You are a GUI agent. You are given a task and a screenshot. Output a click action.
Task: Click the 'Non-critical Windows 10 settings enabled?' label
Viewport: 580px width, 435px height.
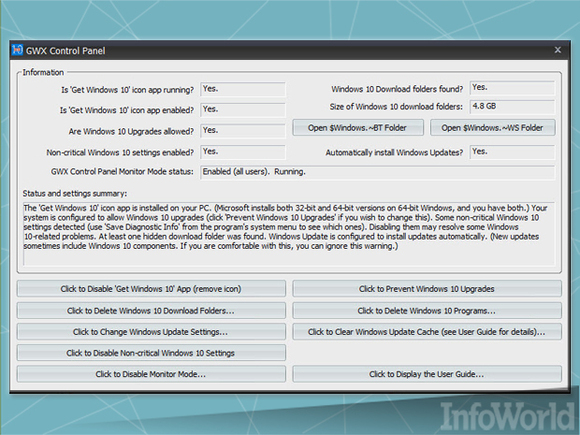click(120, 152)
